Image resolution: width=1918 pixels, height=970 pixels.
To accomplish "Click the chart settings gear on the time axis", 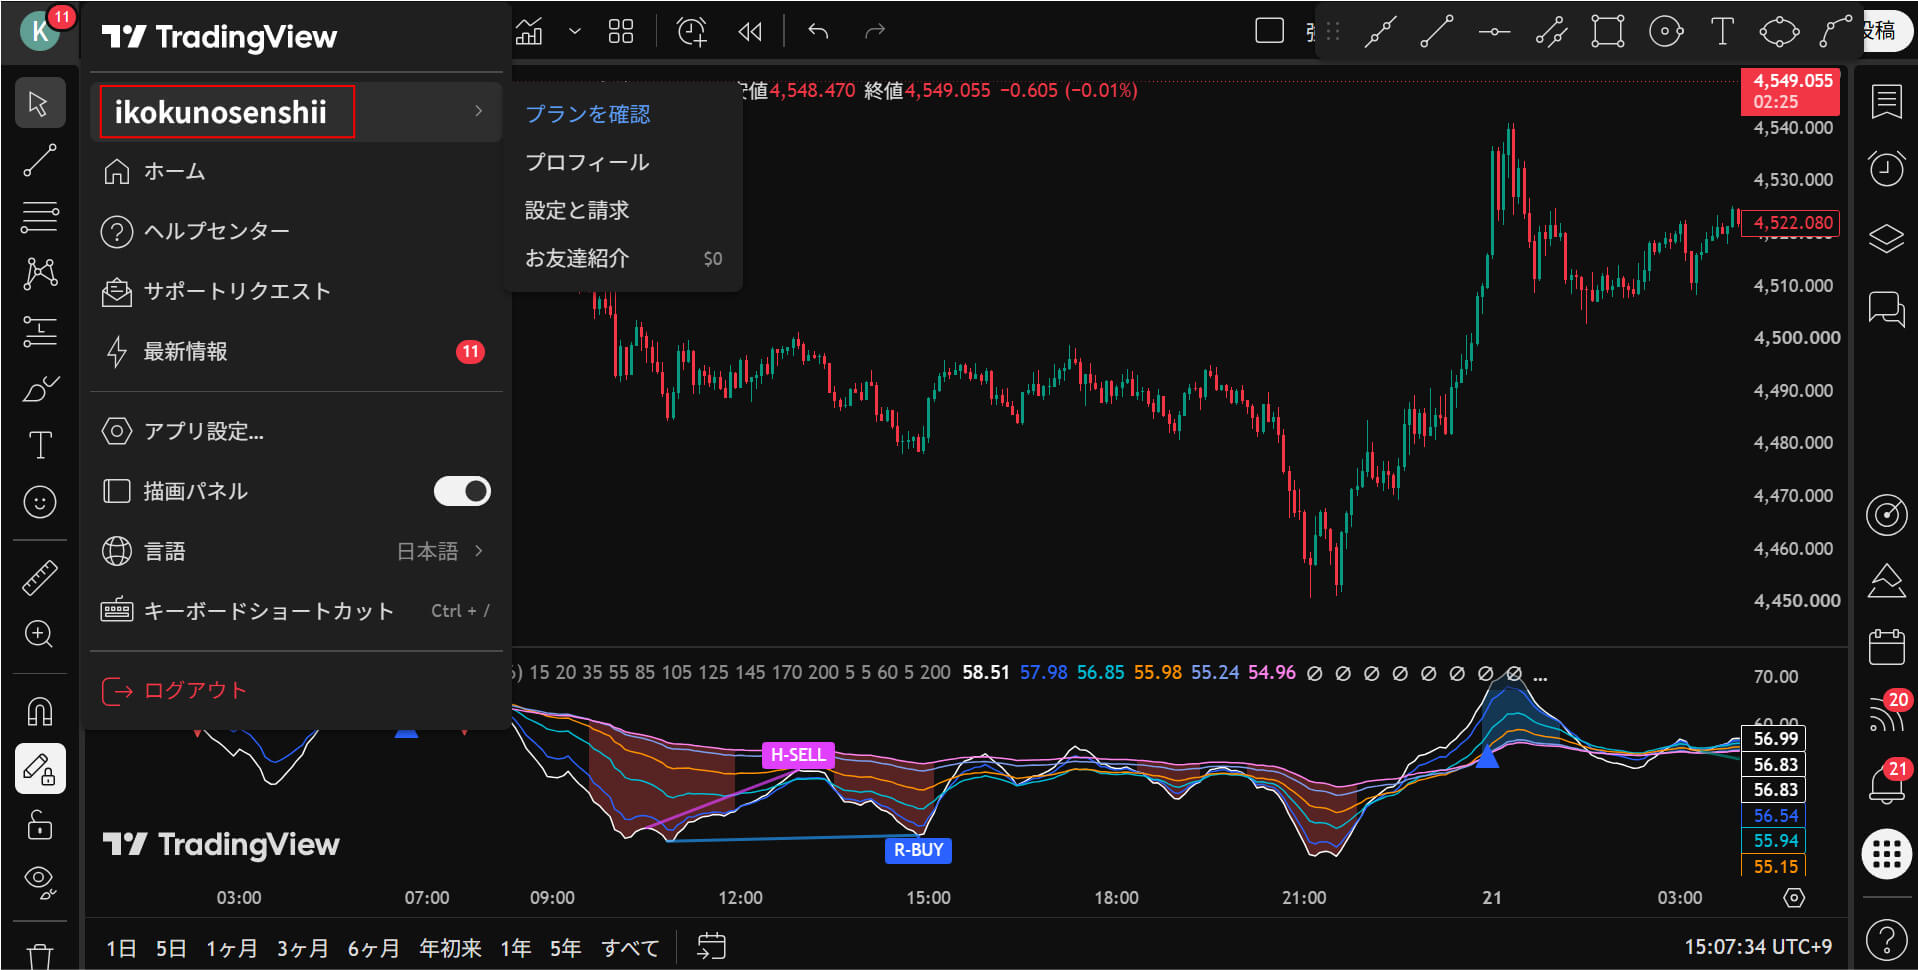I will 1794,898.
